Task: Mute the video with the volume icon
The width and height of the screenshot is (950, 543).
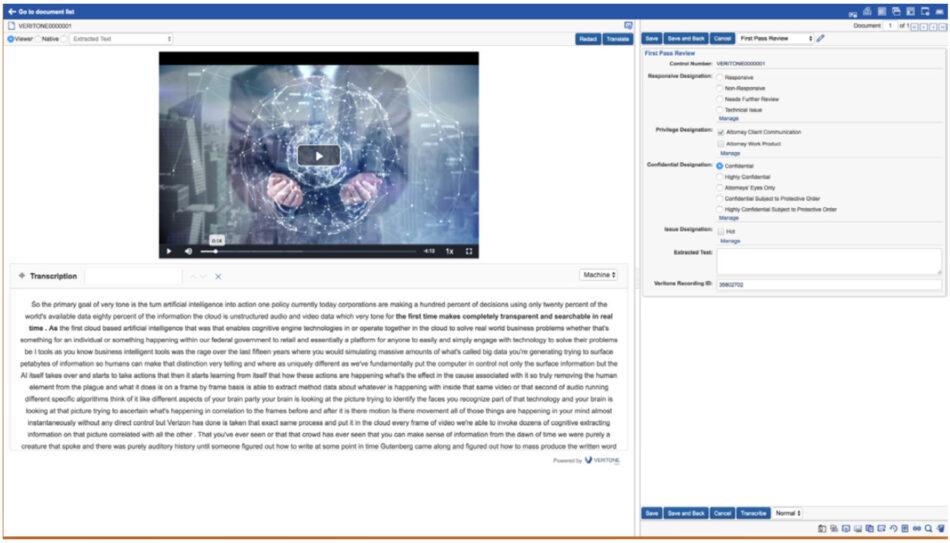Action: pos(186,251)
